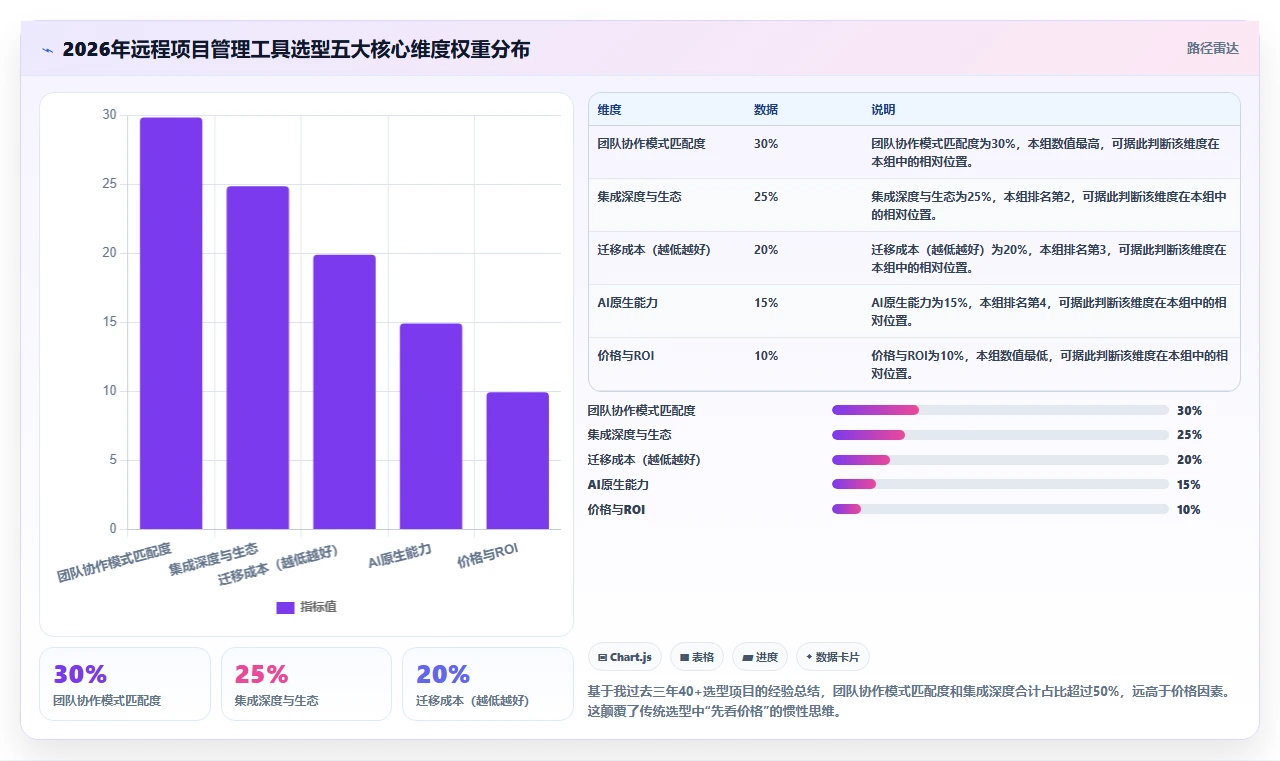
Task: Click the 集成深度与生态 bar in chart
Action: point(258,357)
